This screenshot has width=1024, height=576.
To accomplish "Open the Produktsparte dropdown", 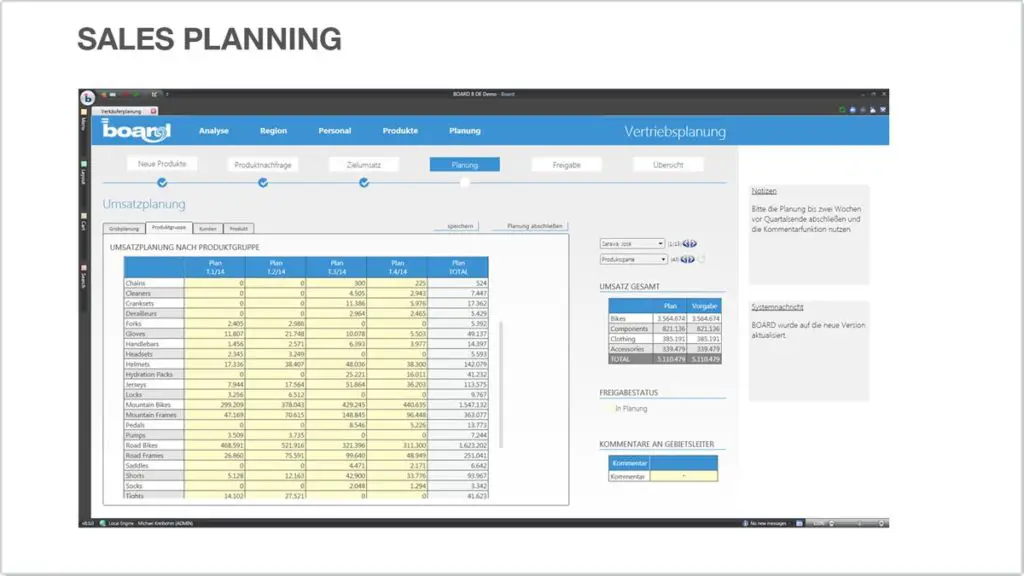I will point(633,259).
